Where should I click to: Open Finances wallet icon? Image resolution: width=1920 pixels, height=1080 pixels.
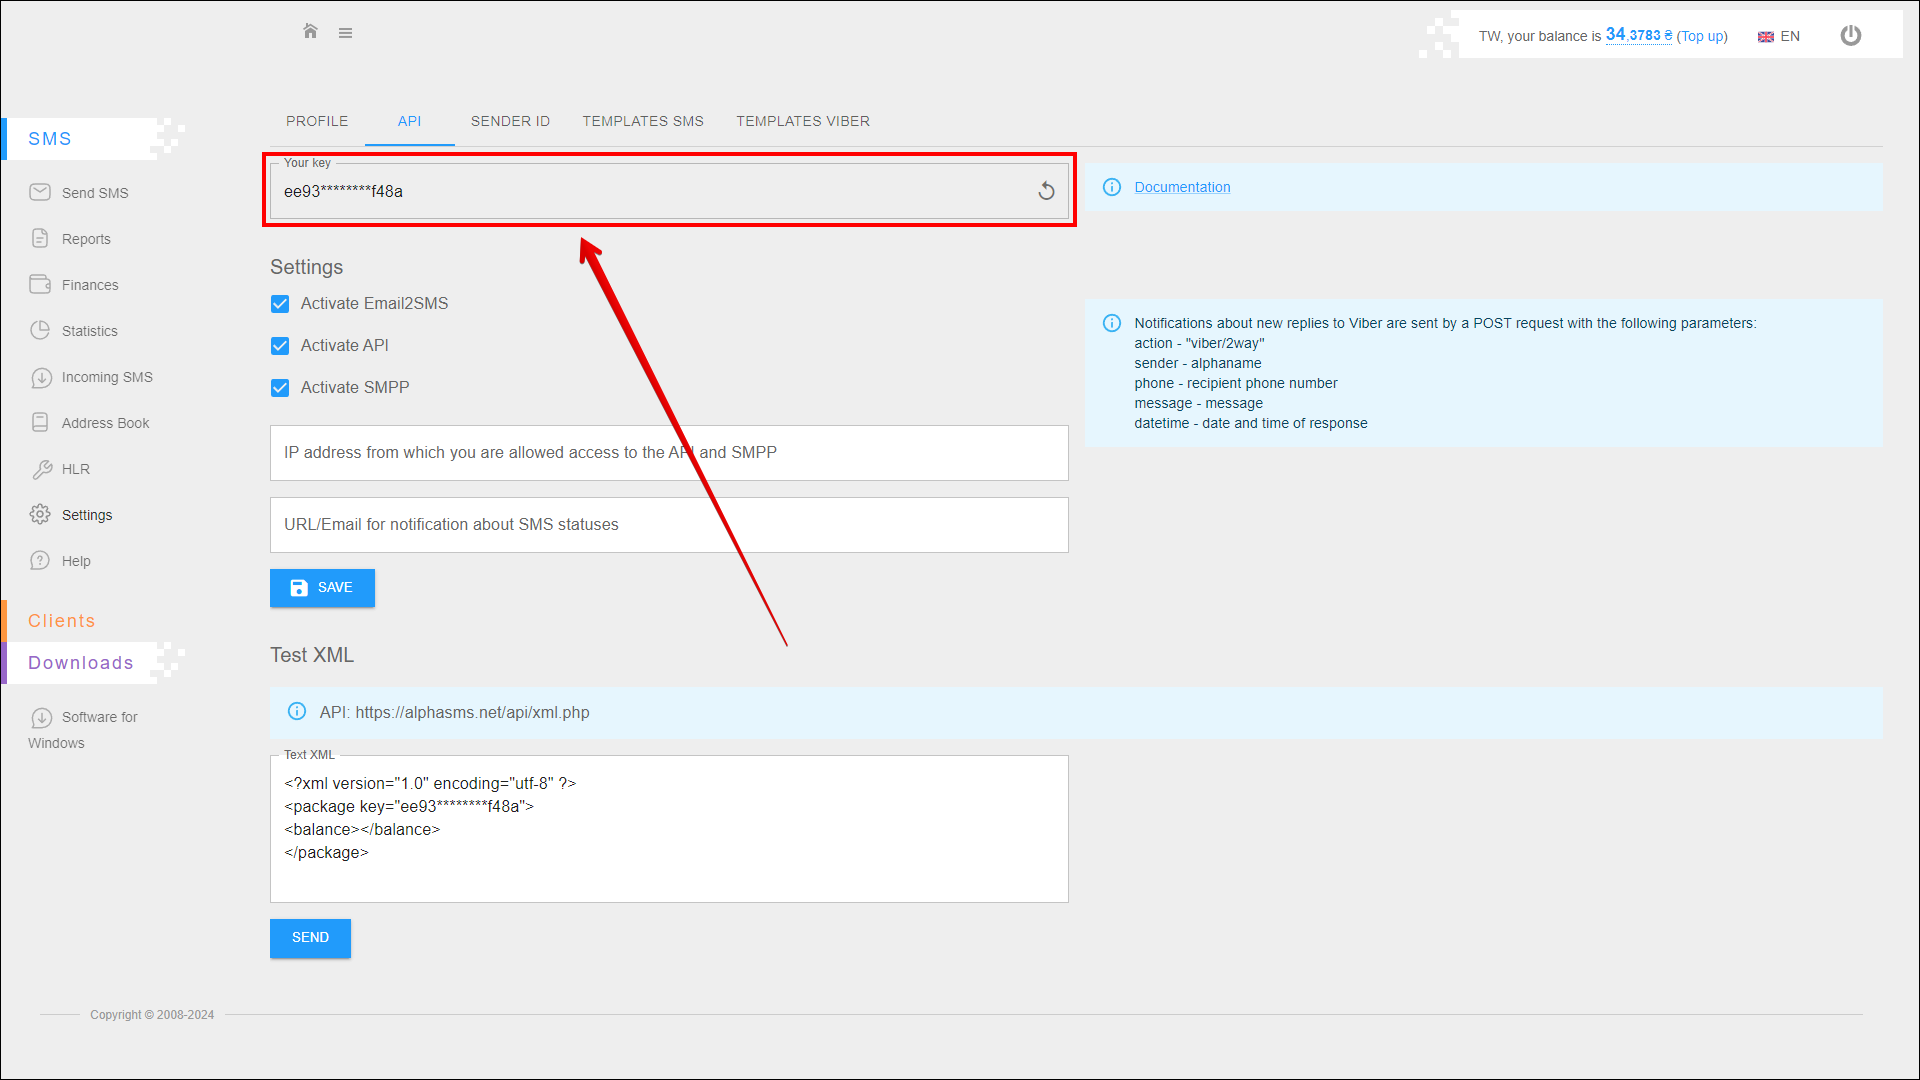(x=40, y=284)
